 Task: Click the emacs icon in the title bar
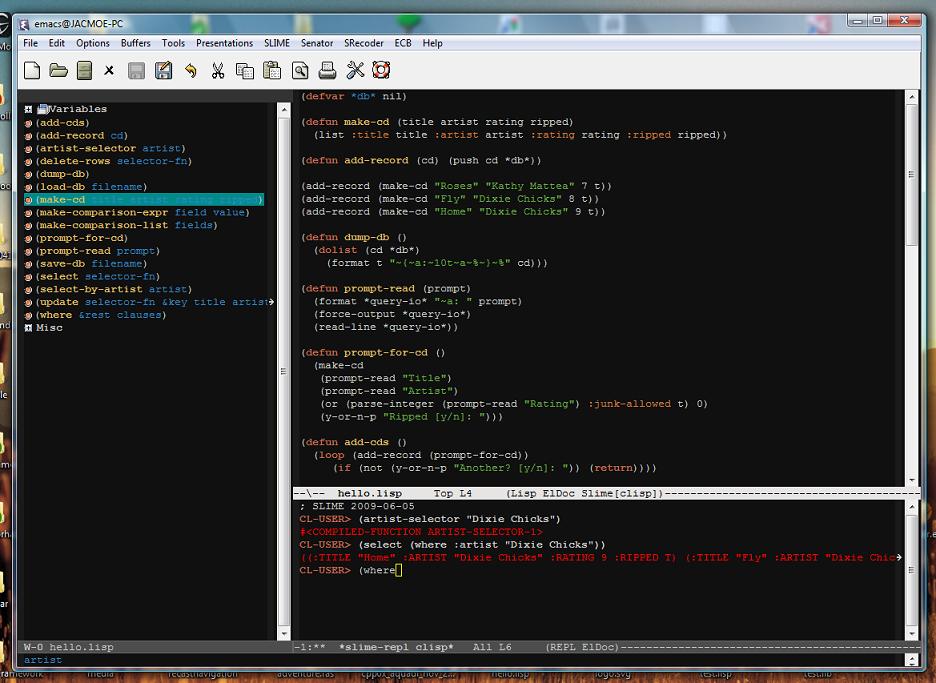tap(24, 24)
